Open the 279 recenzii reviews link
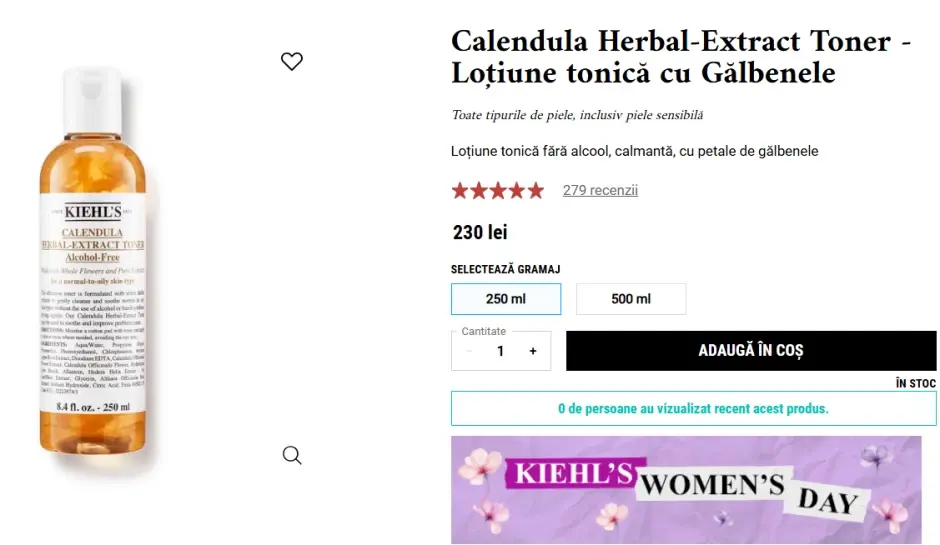The width and height of the screenshot is (940, 545). tap(600, 190)
